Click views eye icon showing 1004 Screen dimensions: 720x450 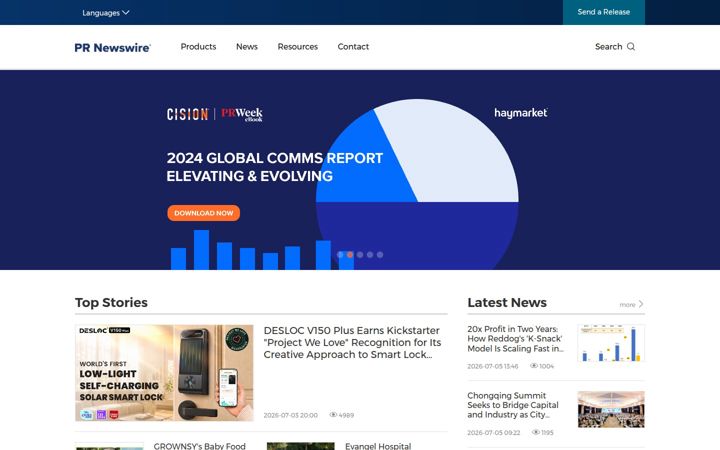point(534,366)
